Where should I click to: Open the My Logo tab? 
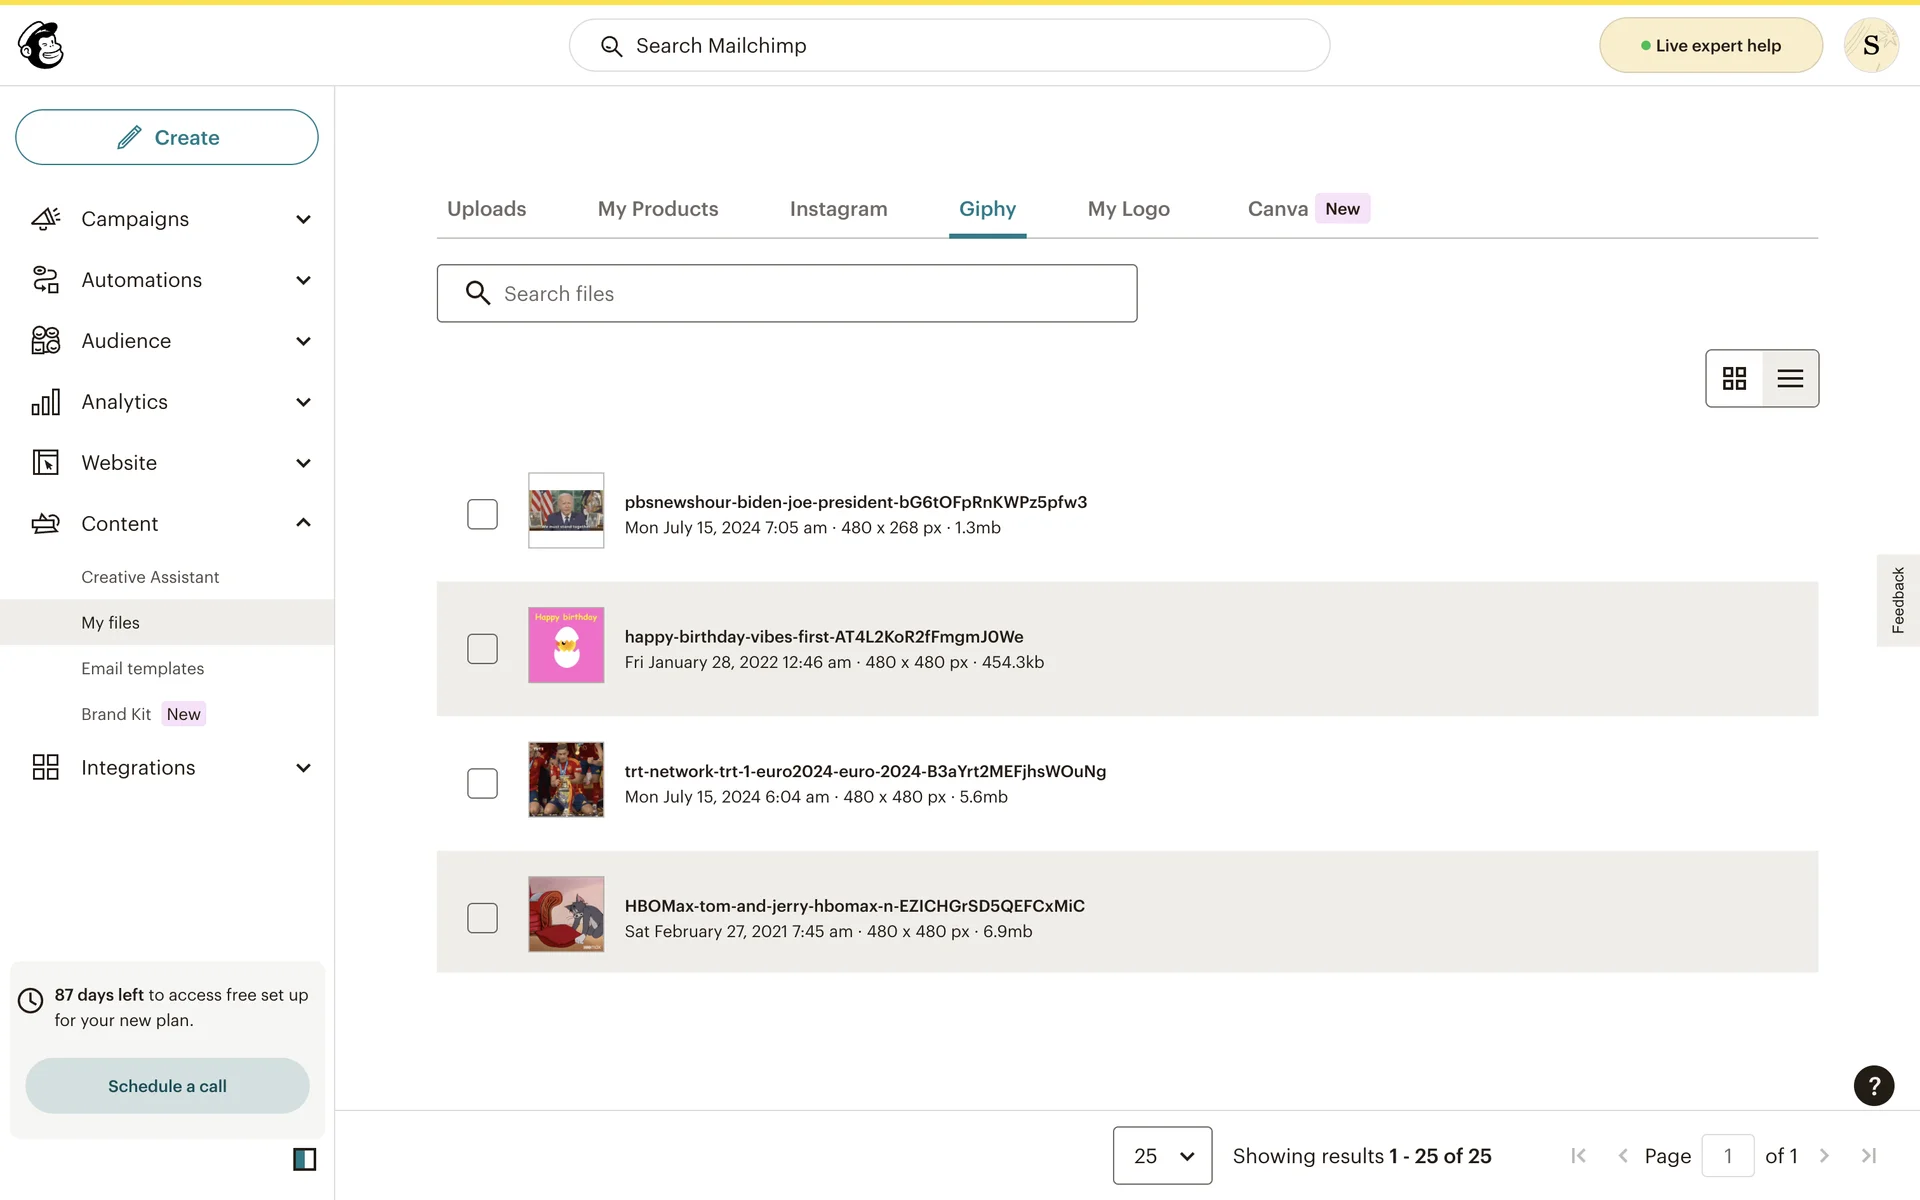[1128, 209]
